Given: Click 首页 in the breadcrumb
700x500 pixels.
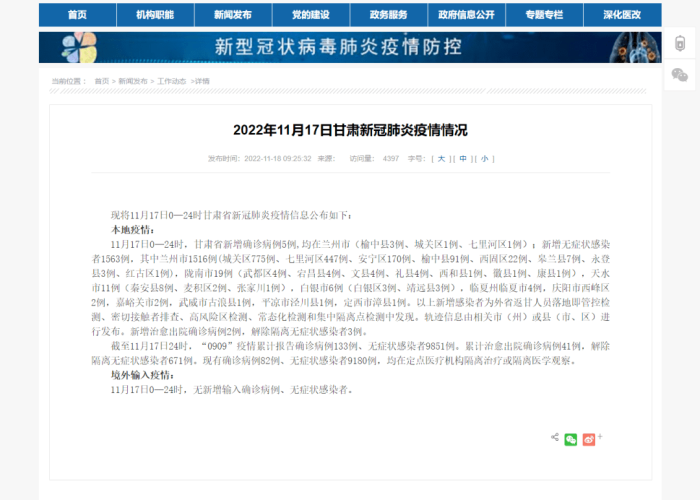Looking at the screenshot, I should [102, 81].
